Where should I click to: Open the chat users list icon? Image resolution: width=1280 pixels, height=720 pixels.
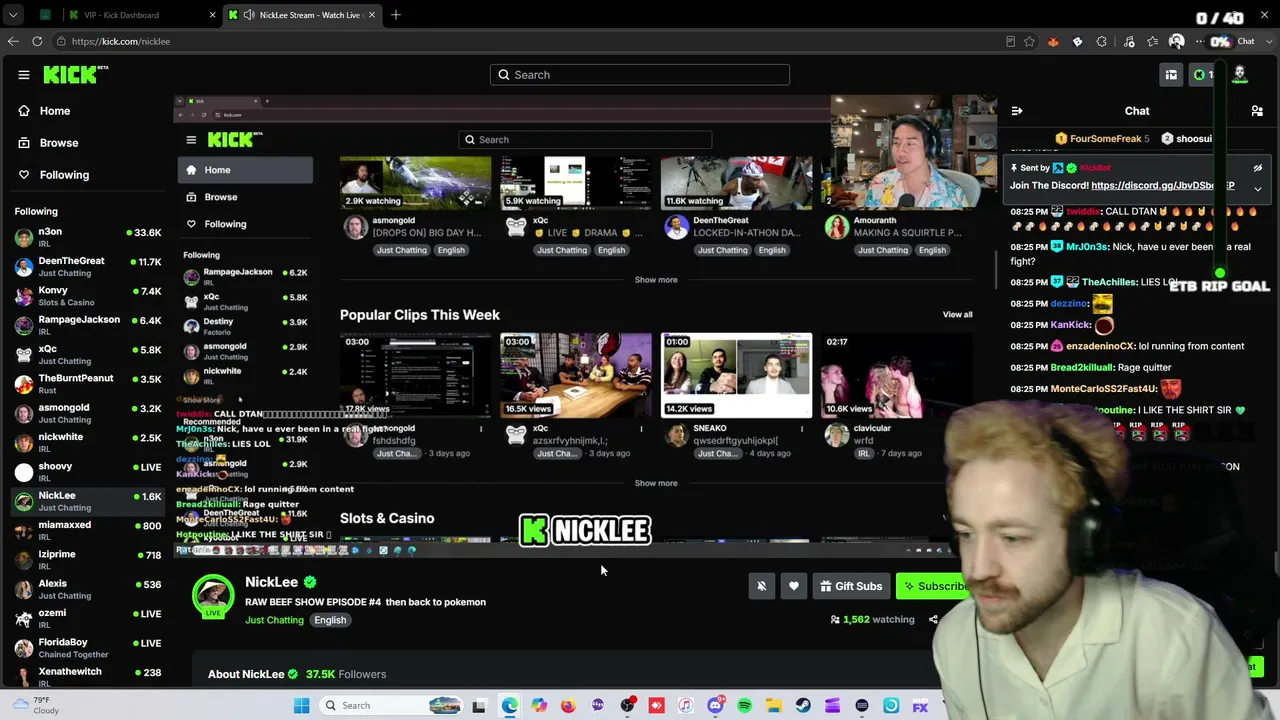1257,111
